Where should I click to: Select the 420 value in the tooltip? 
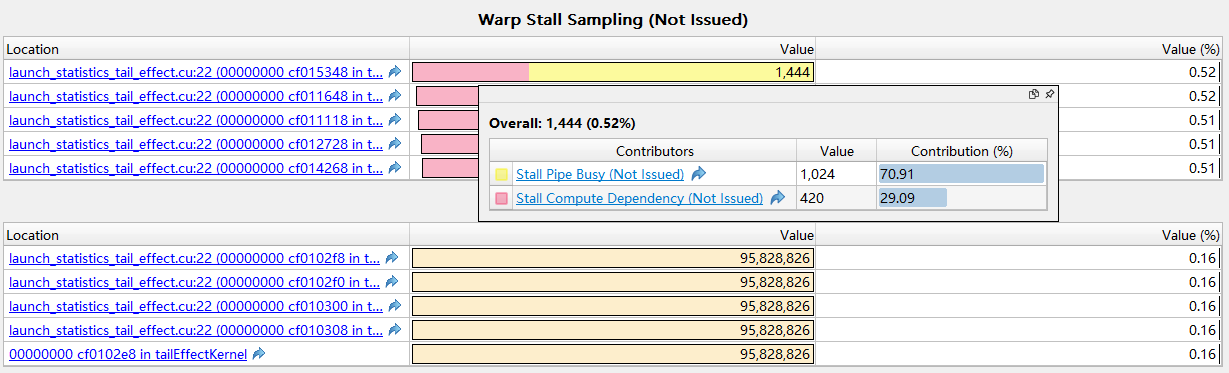(x=812, y=198)
